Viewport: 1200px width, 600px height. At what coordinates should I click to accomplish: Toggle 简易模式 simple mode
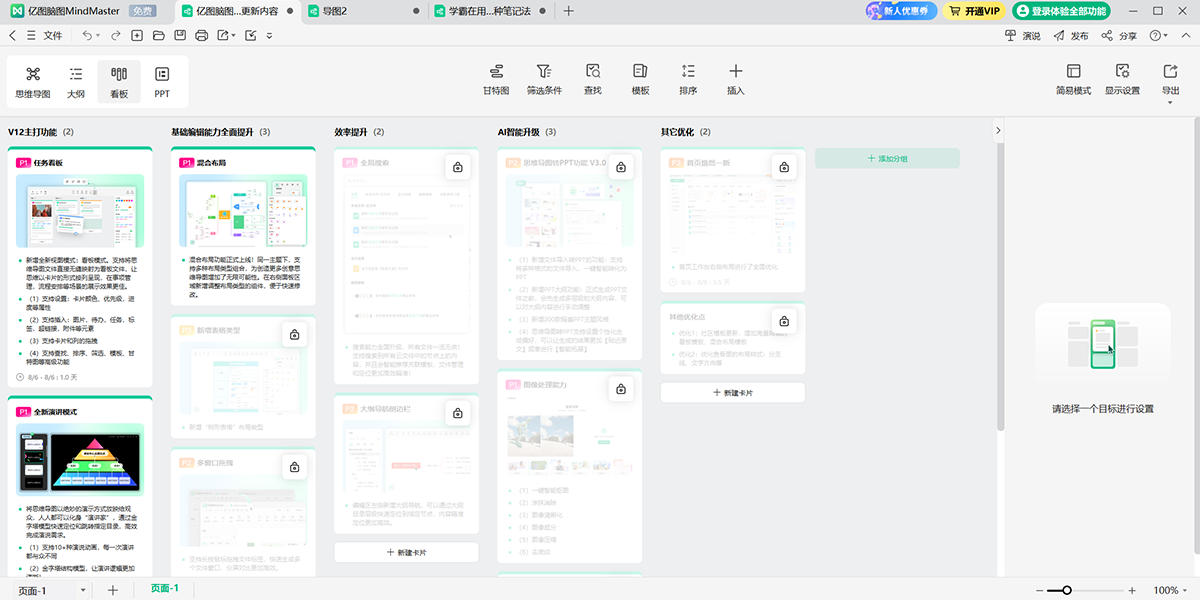tap(1073, 79)
